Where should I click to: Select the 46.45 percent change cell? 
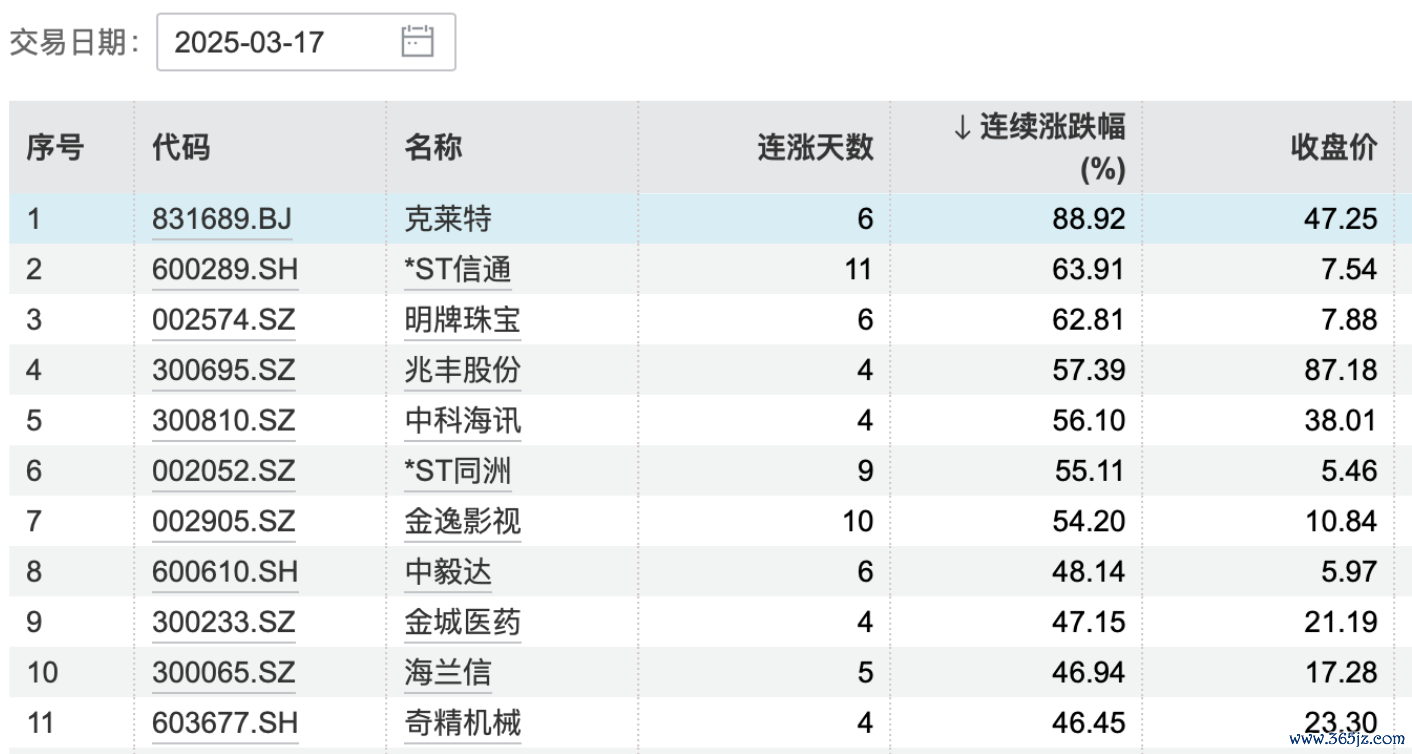(x=1090, y=722)
